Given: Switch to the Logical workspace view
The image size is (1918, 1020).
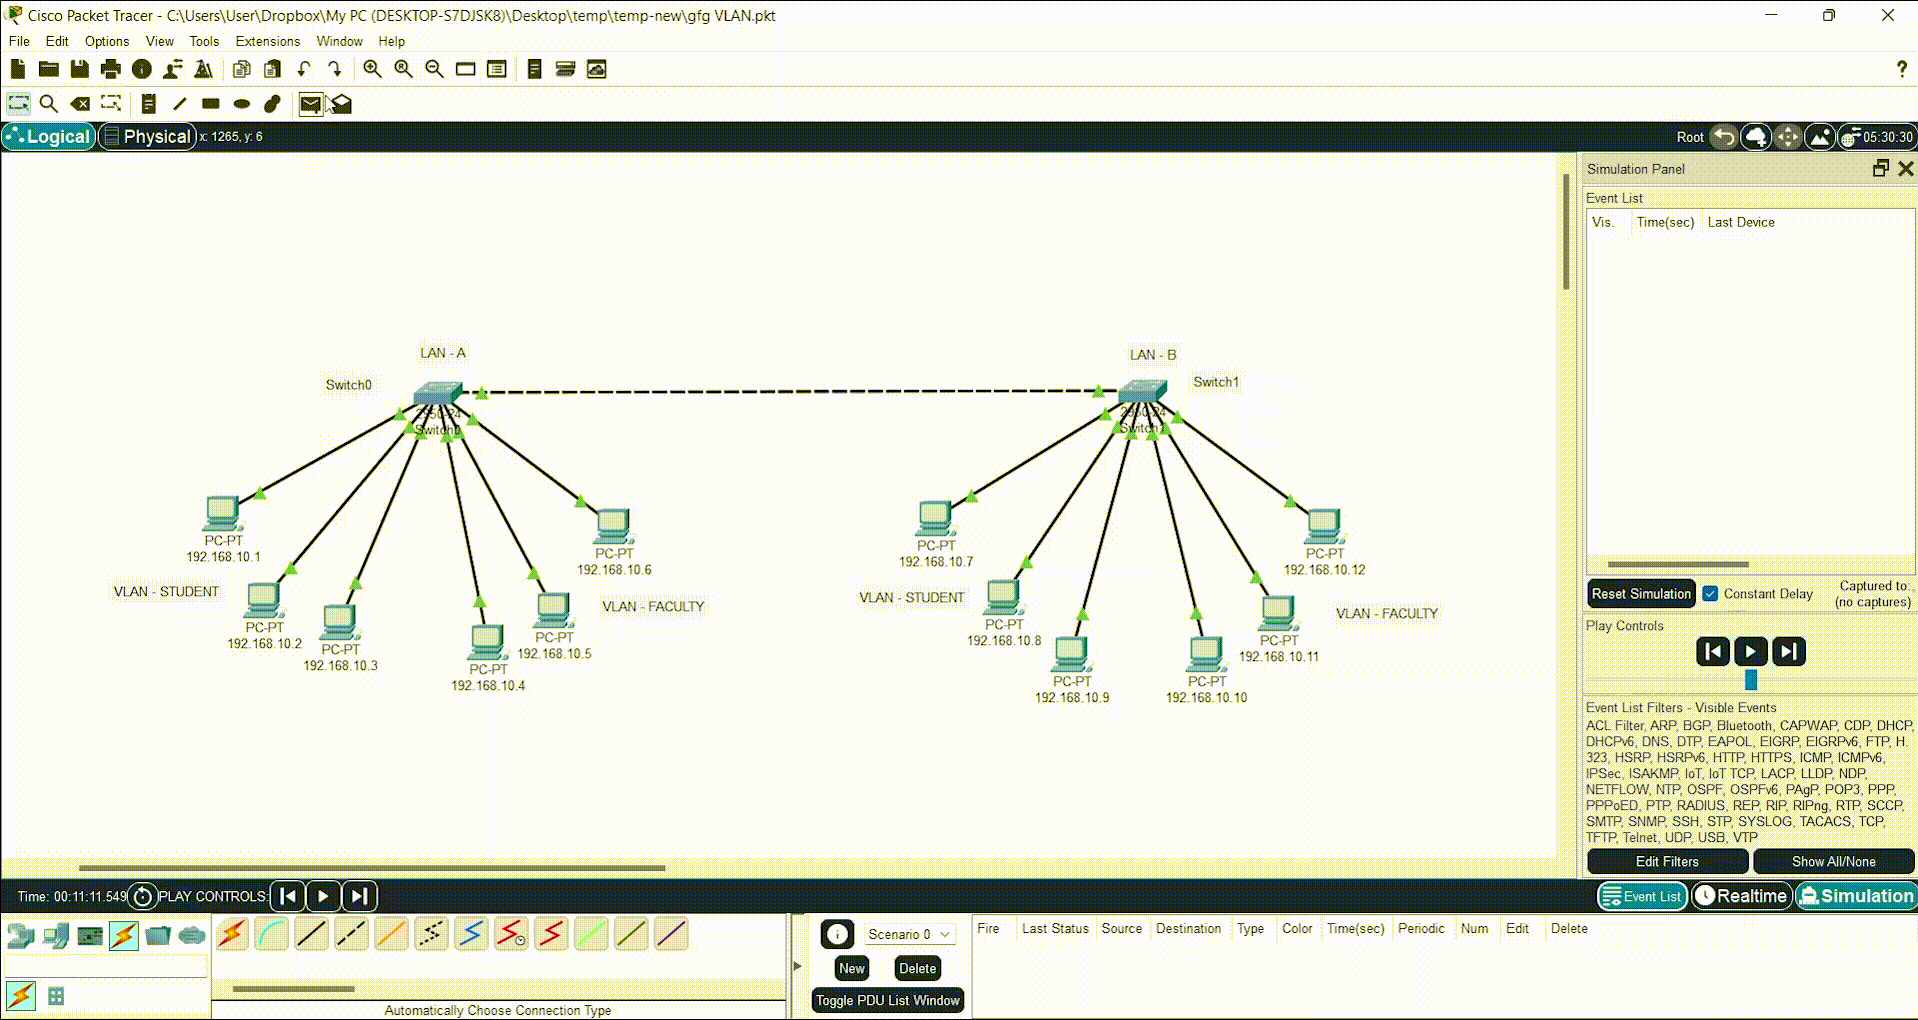Looking at the screenshot, I should pos(48,137).
